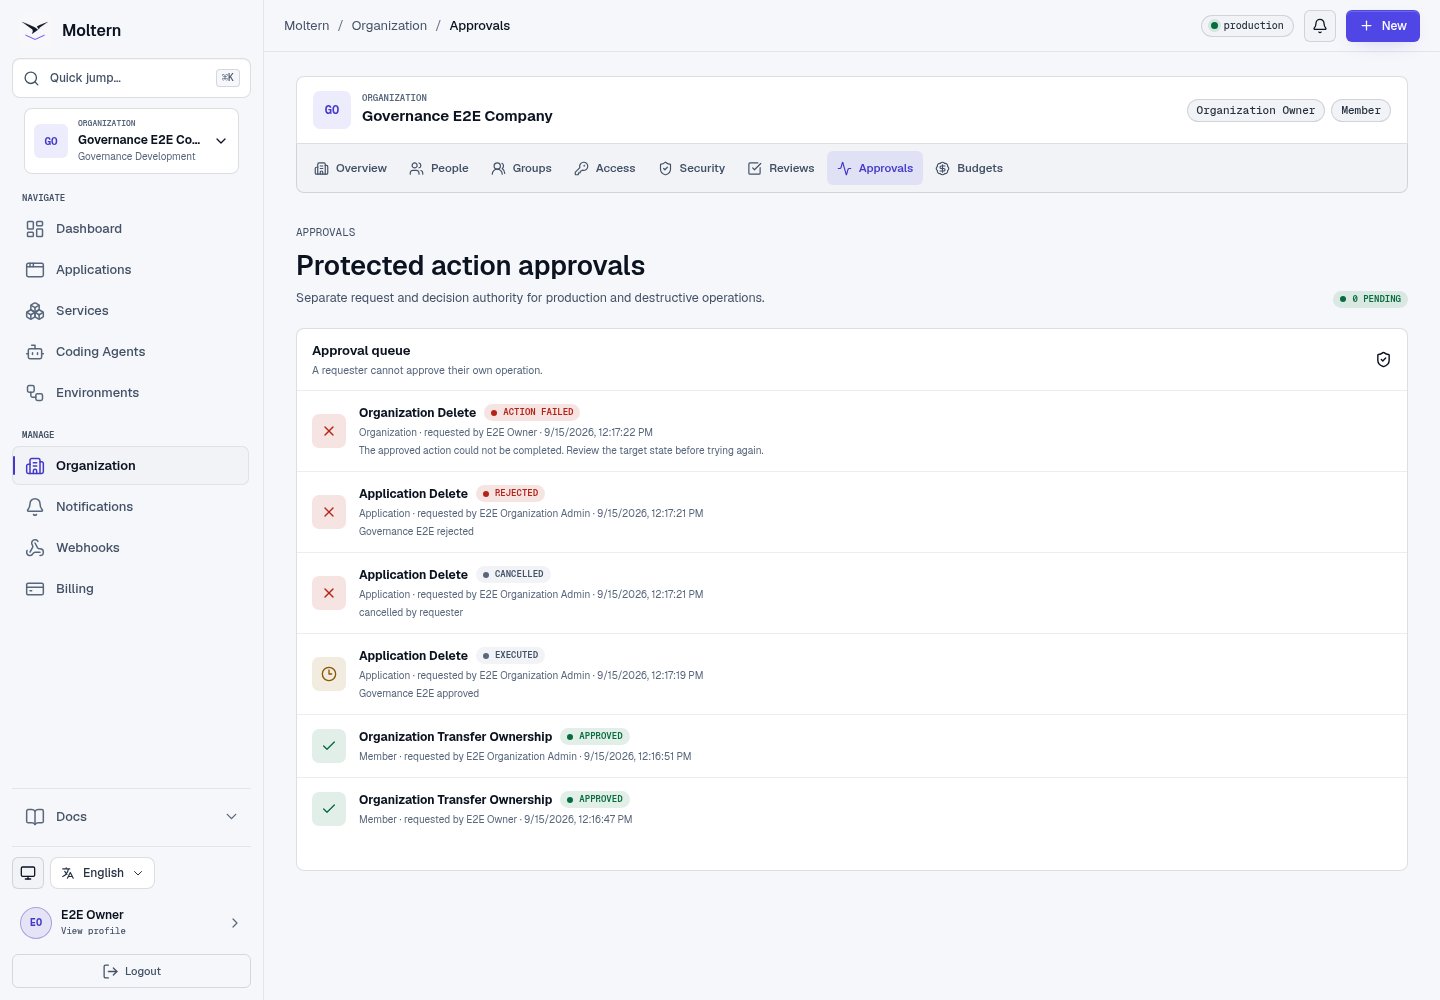Screen dimensions: 1440x1000
Task: Open the Security tab
Action: coord(692,168)
